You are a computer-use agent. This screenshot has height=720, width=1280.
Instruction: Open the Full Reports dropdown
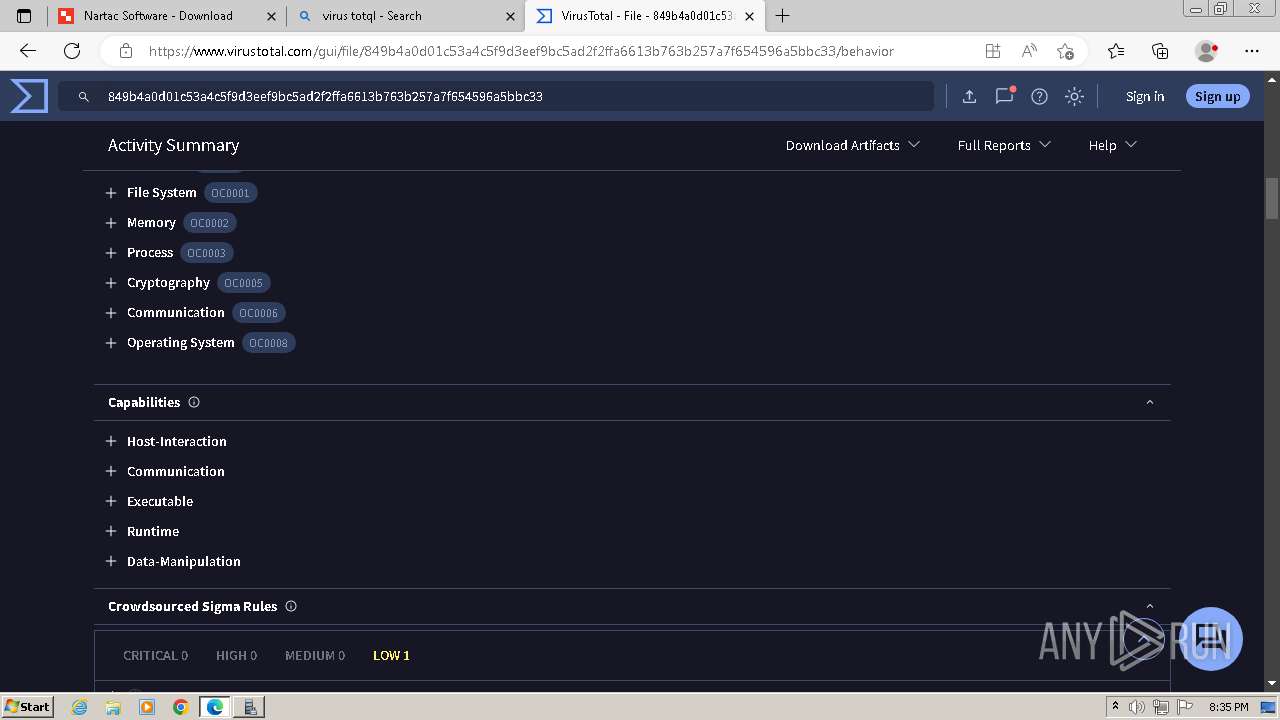coord(1004,145)
